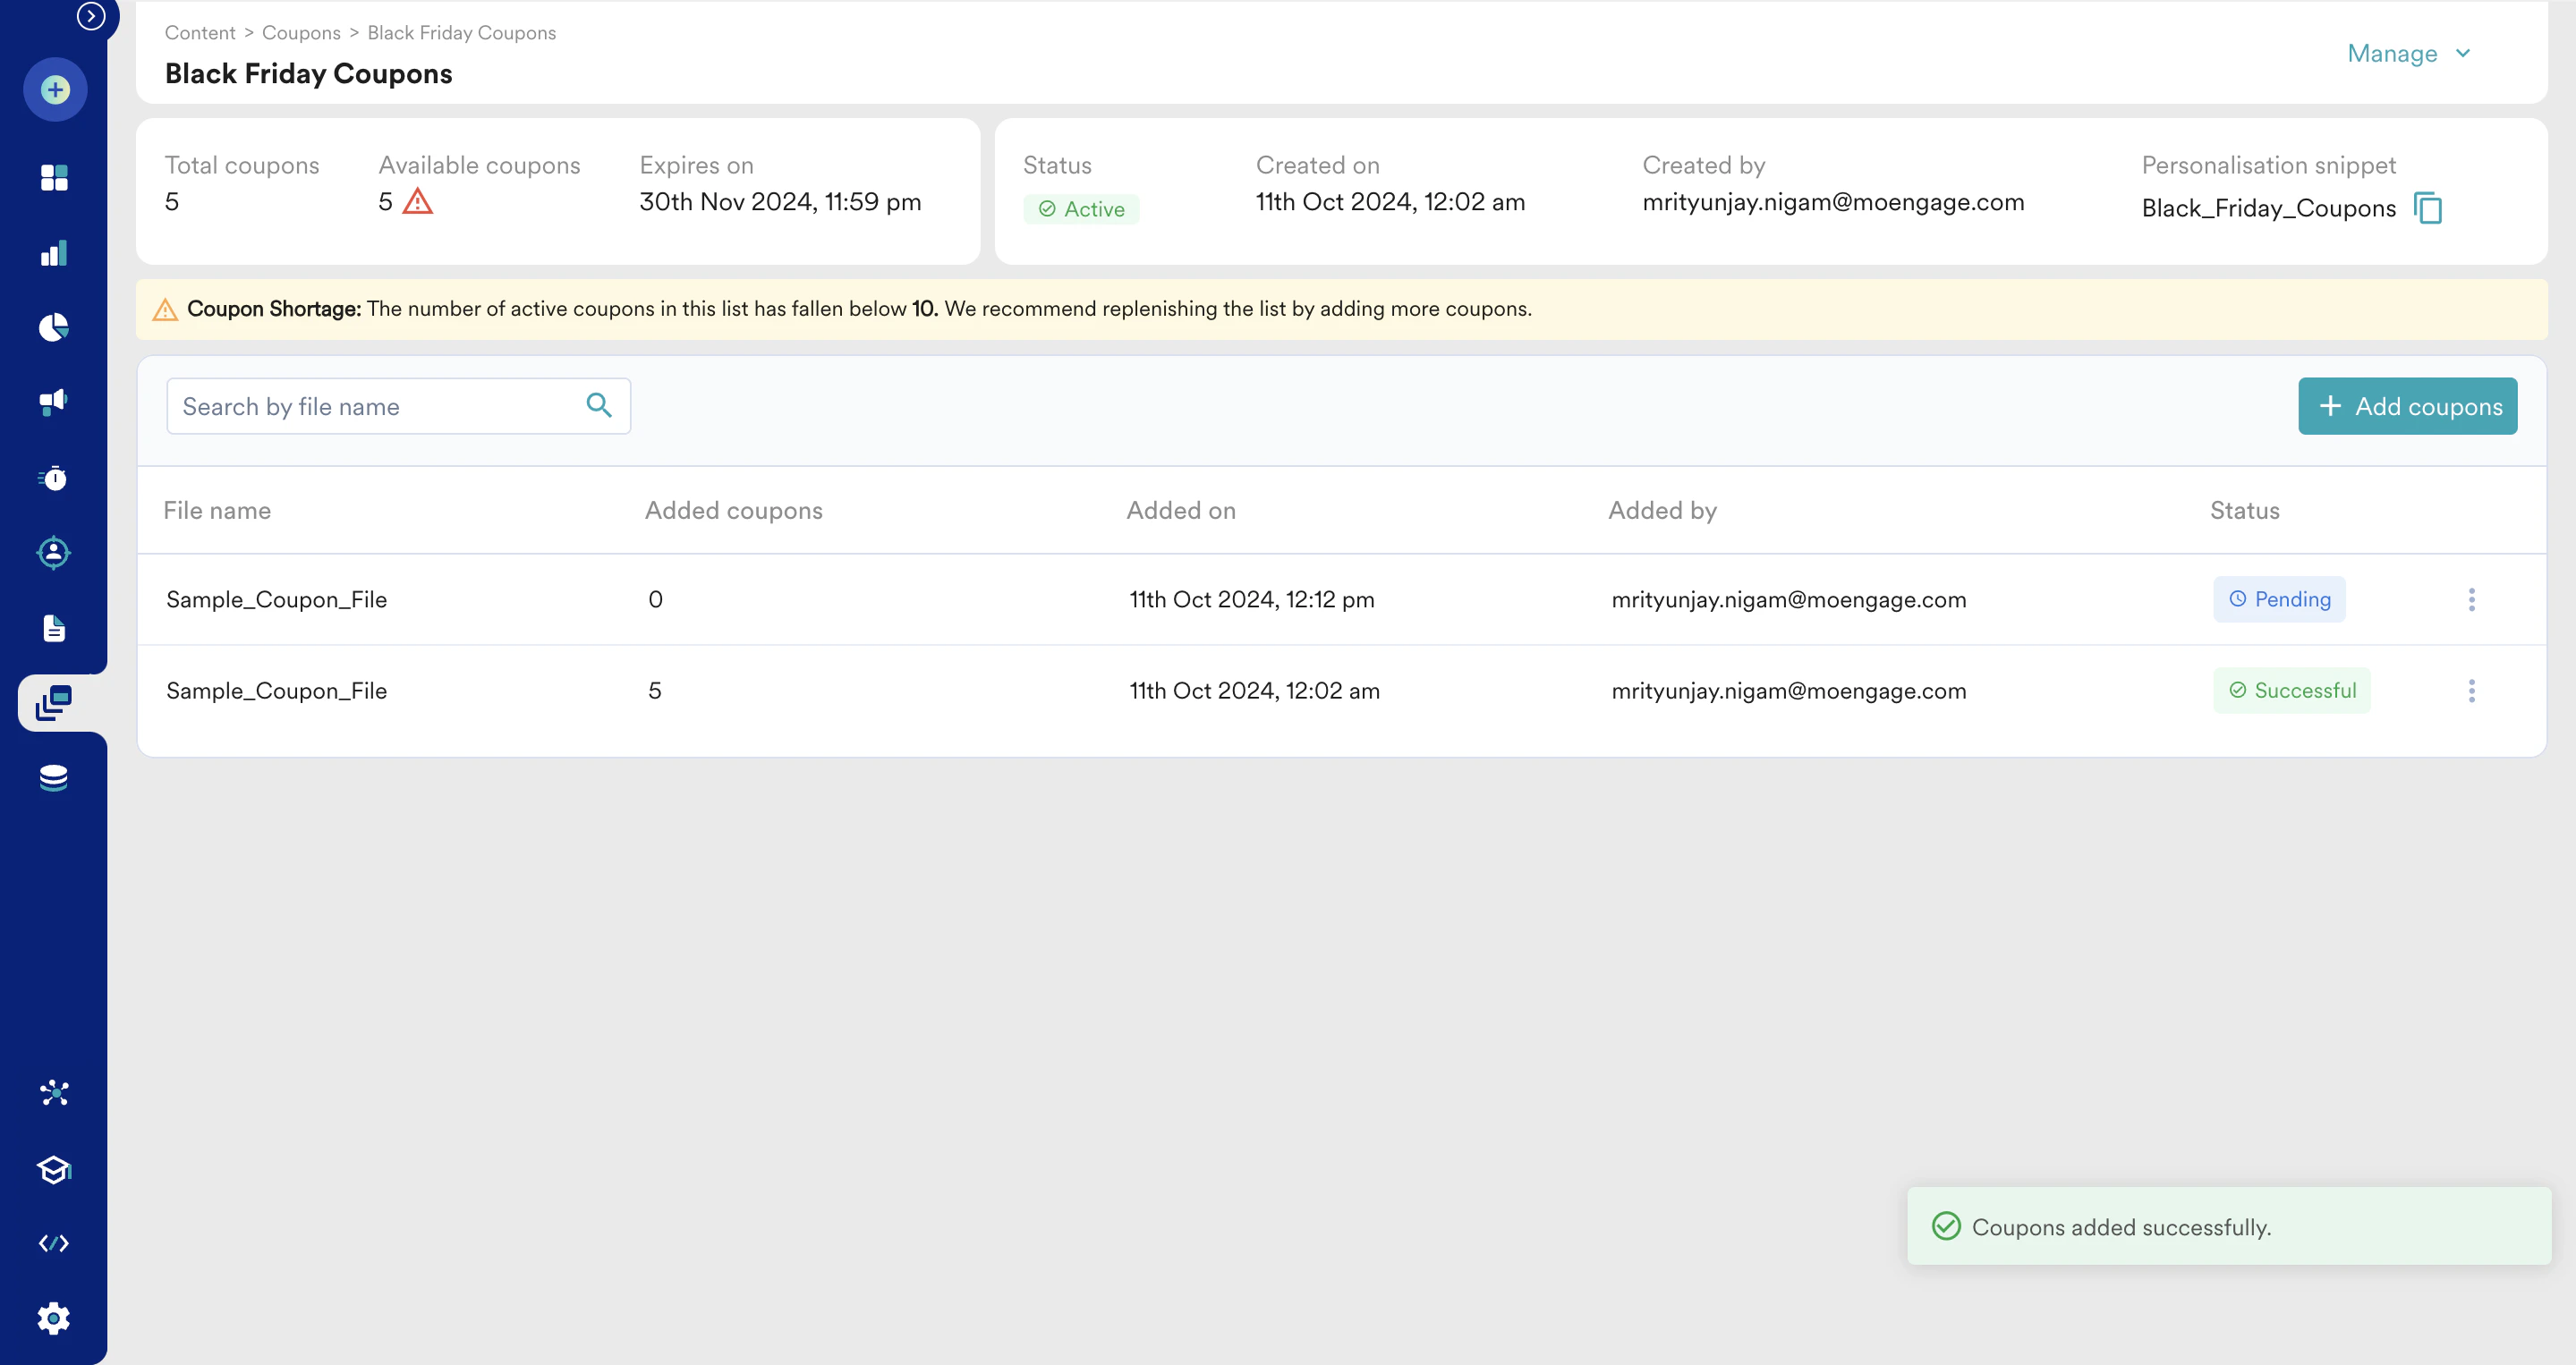Expand the sidebar with the arrow toggle
2576x1365 pixels.
pyautogui.click(x=91, y=16)
